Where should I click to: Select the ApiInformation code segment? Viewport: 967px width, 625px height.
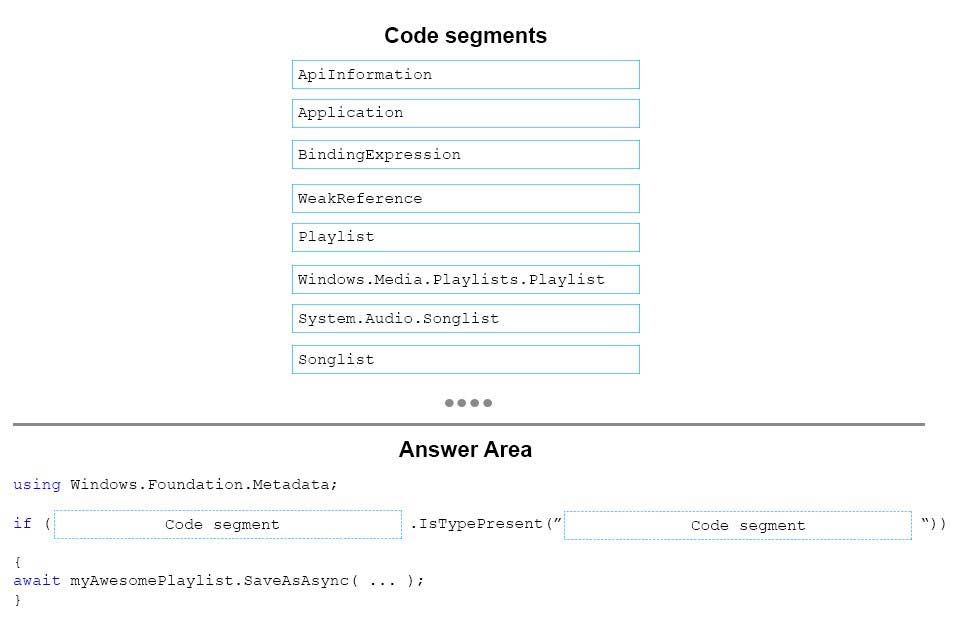(x=466, y=75)
